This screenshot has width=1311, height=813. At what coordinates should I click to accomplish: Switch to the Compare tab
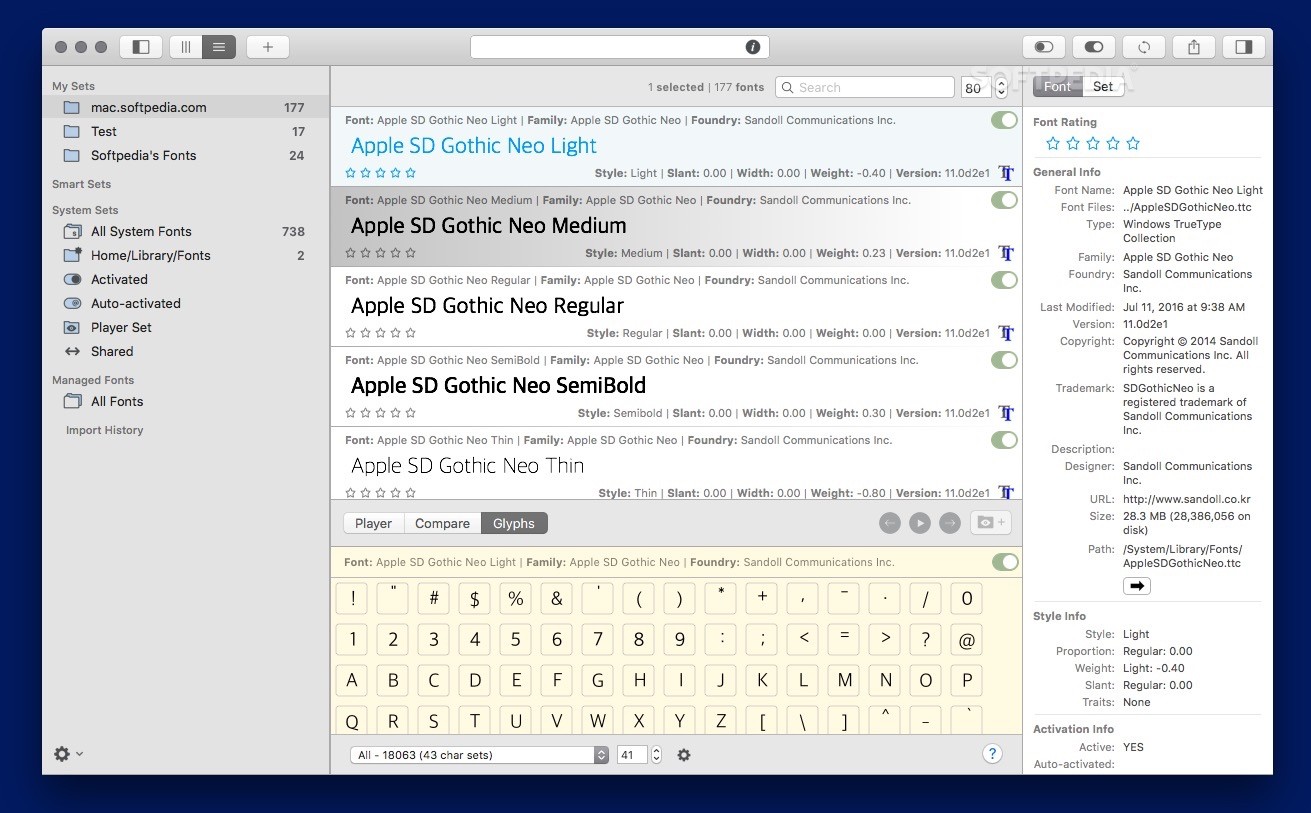442,522
